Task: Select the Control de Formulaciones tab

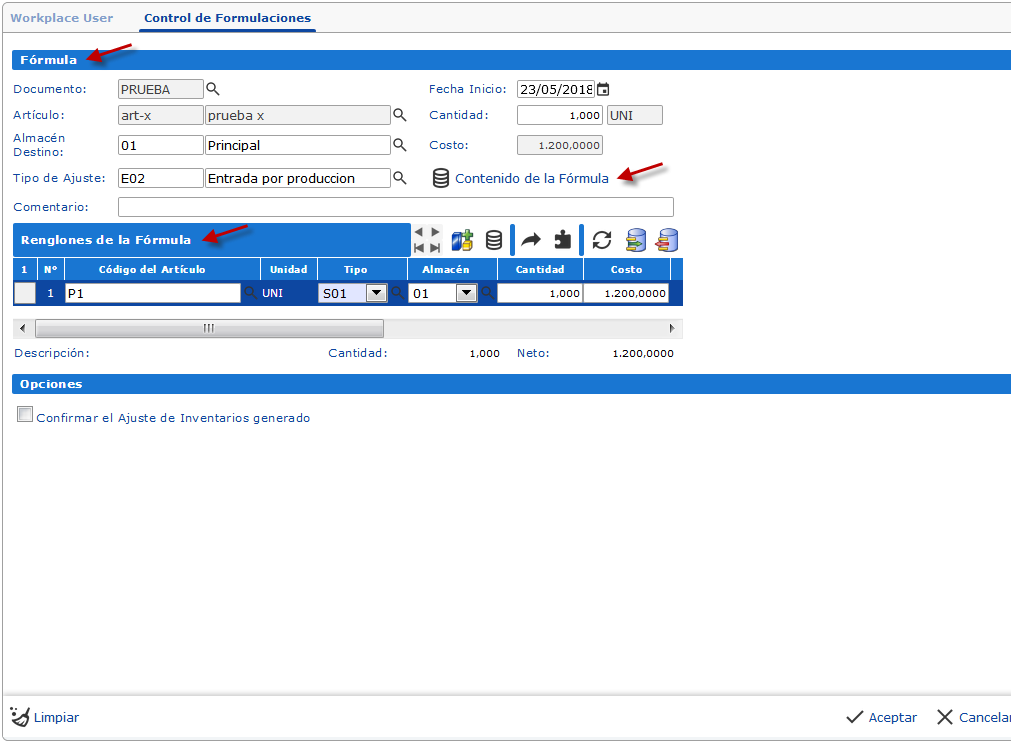Action: click(227, 17)
